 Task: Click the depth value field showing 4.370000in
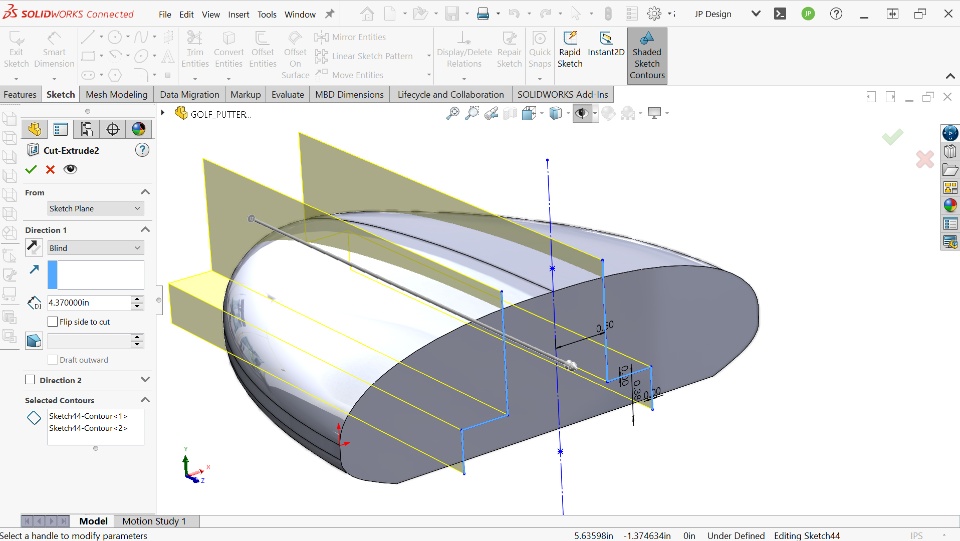[88, 302]
